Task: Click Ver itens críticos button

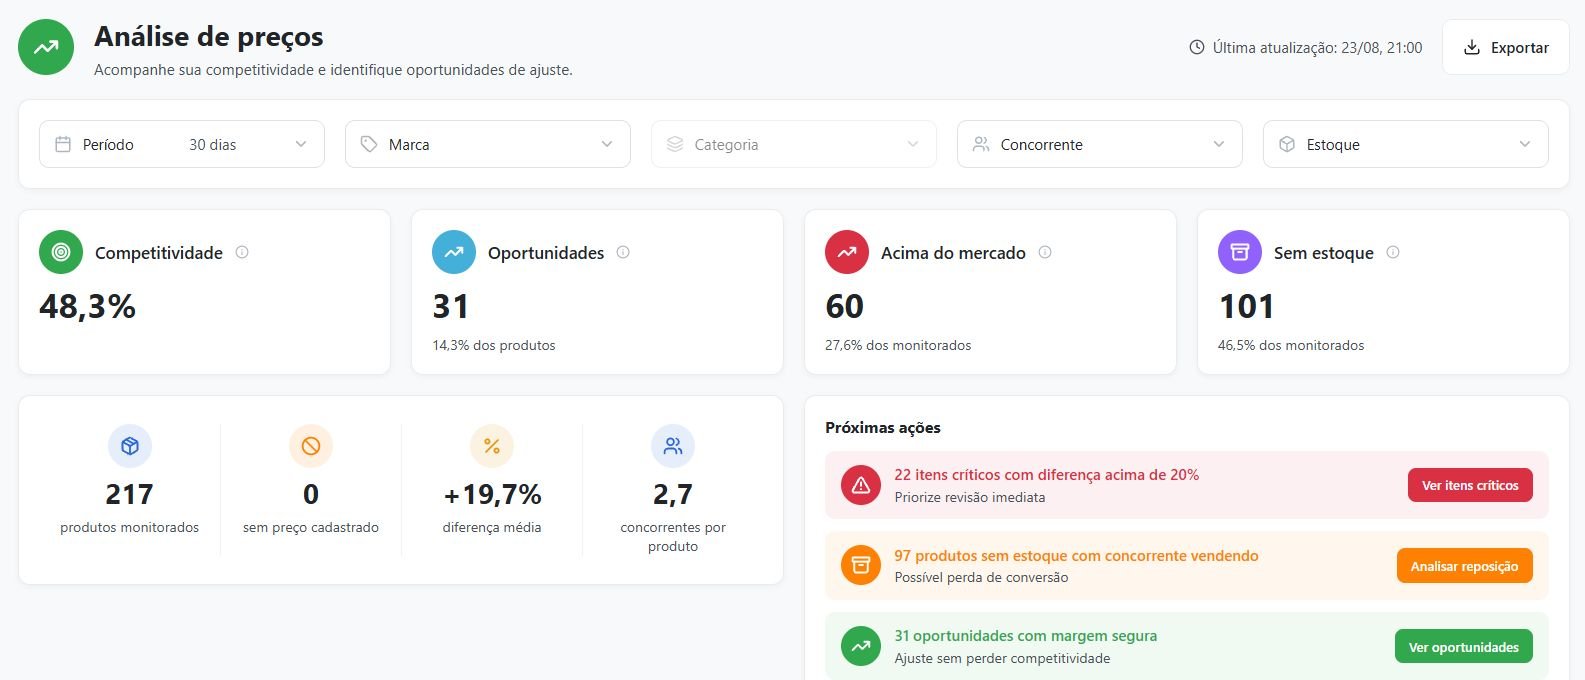Action: pyautogui.click(x=1470, y=485)
